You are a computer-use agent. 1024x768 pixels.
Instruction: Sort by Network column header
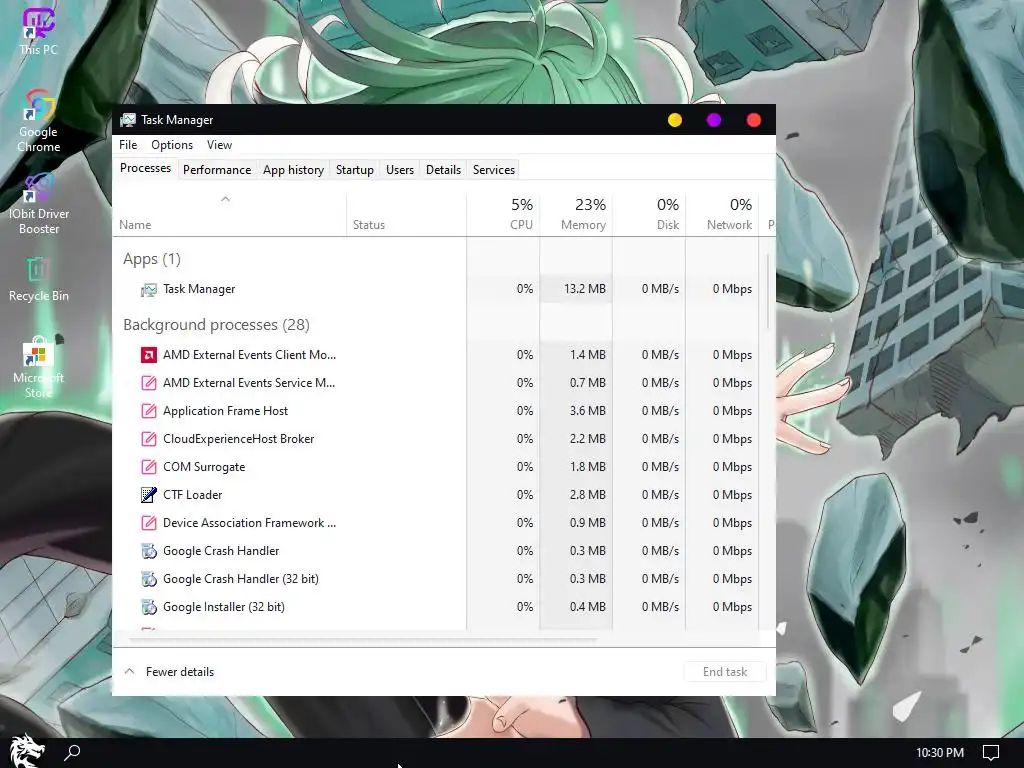coord(722,214)
